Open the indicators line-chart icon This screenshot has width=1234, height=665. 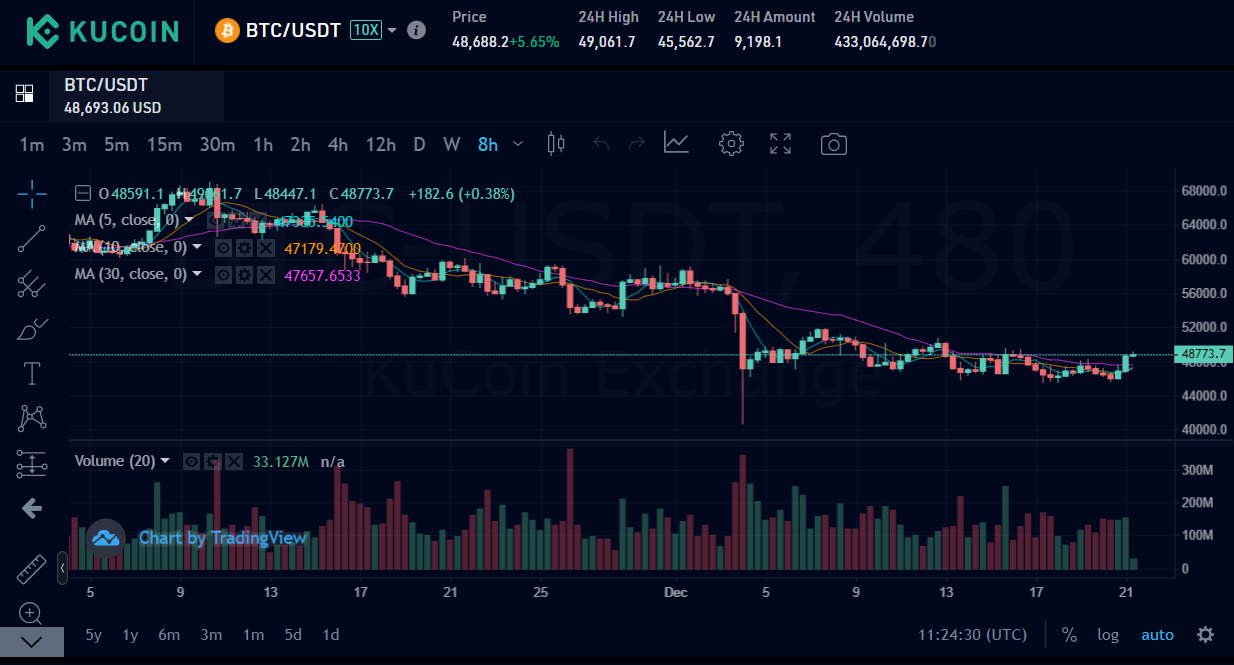[677, 144]
